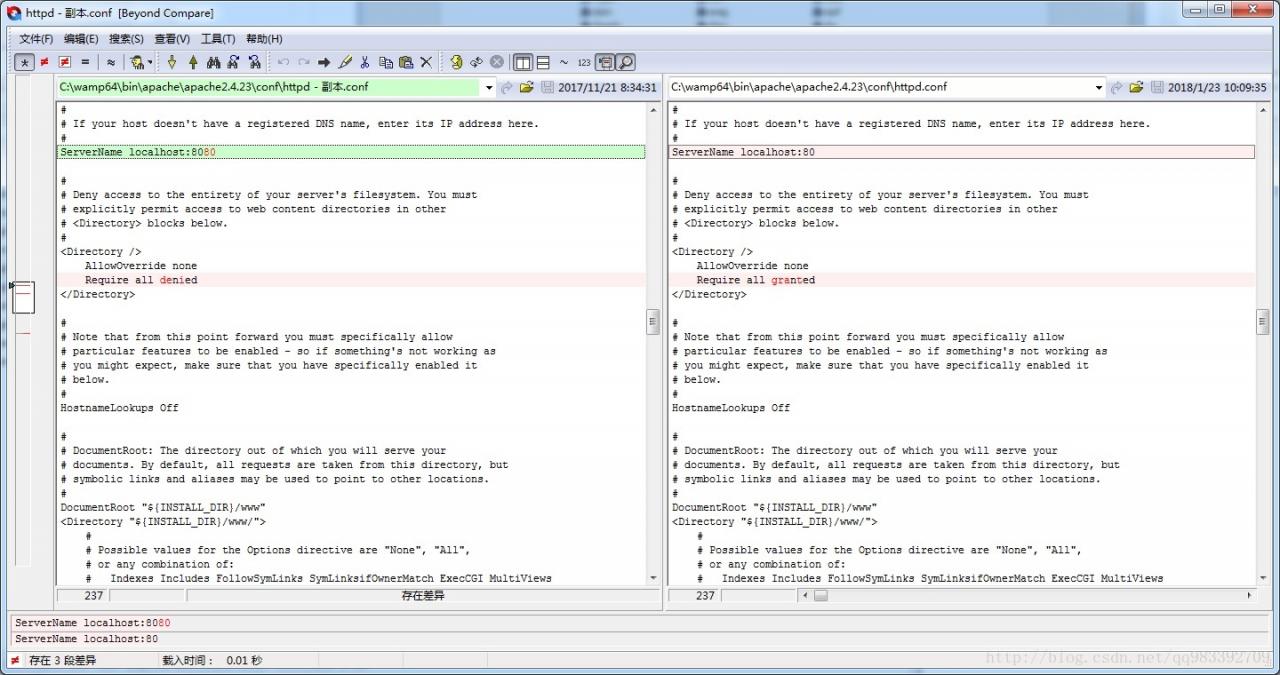Switch to side-by-side layout

point(522,62)
